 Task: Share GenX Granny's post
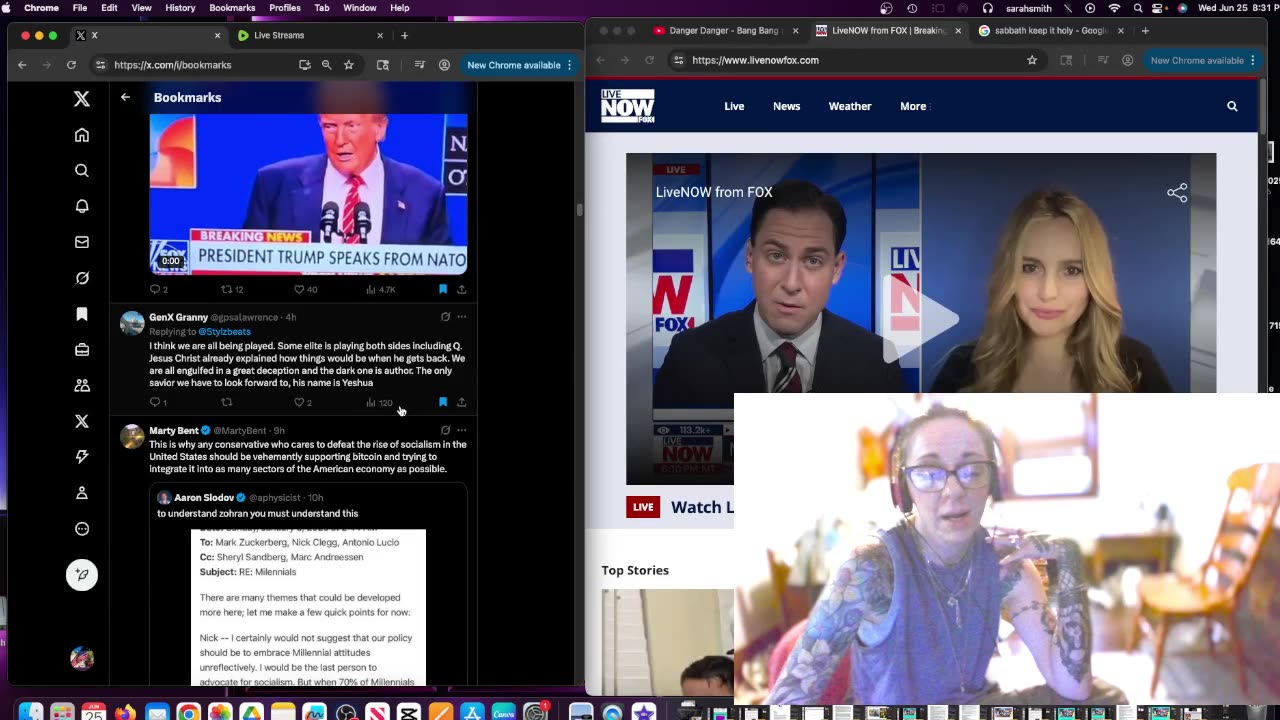coord(461,402)
